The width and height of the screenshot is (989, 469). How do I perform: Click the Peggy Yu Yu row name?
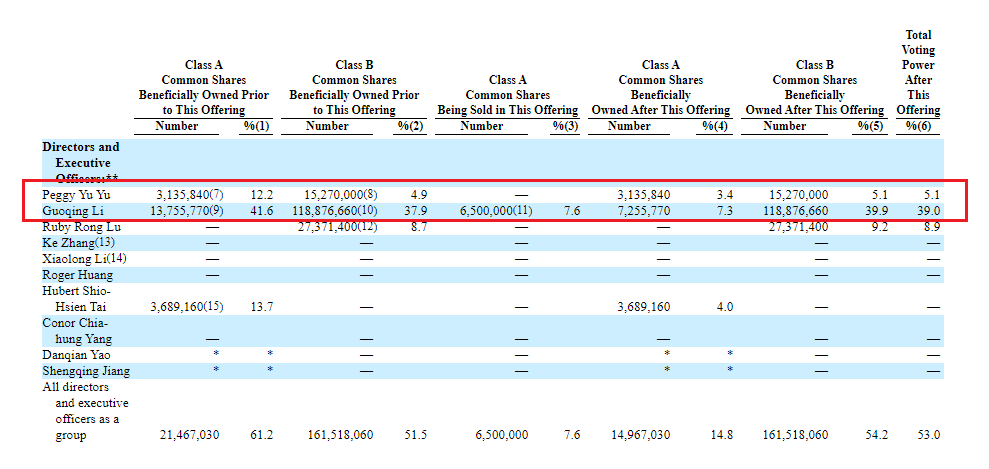pos(76,194)
